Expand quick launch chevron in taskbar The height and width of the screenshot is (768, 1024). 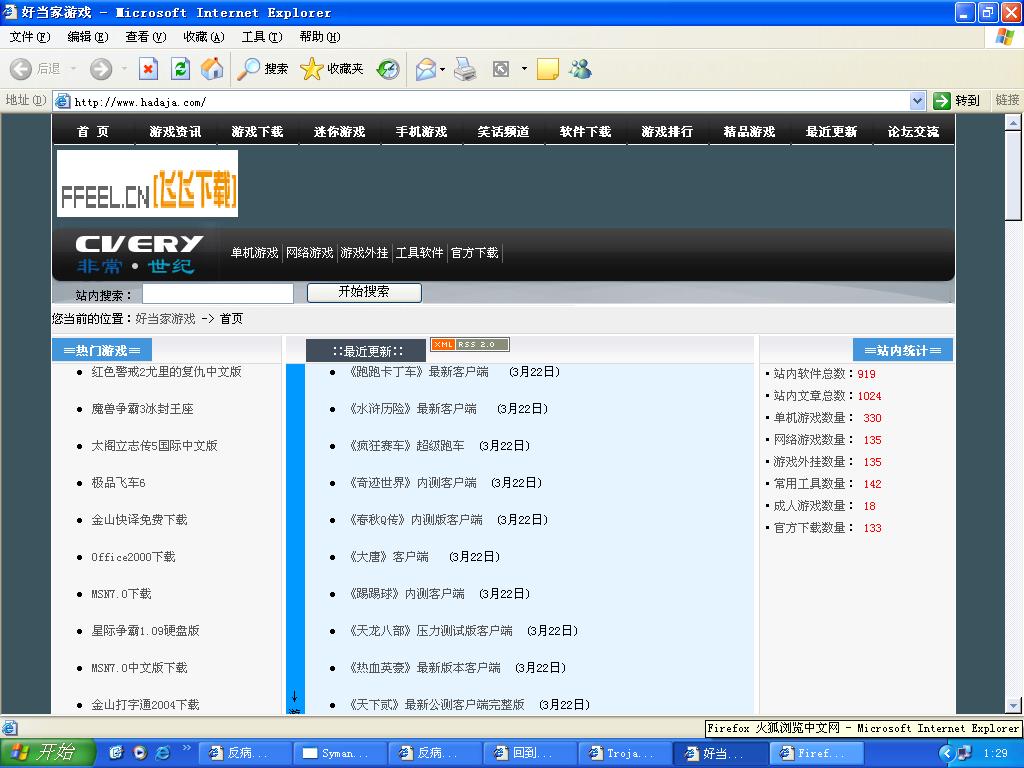(186, 748)
